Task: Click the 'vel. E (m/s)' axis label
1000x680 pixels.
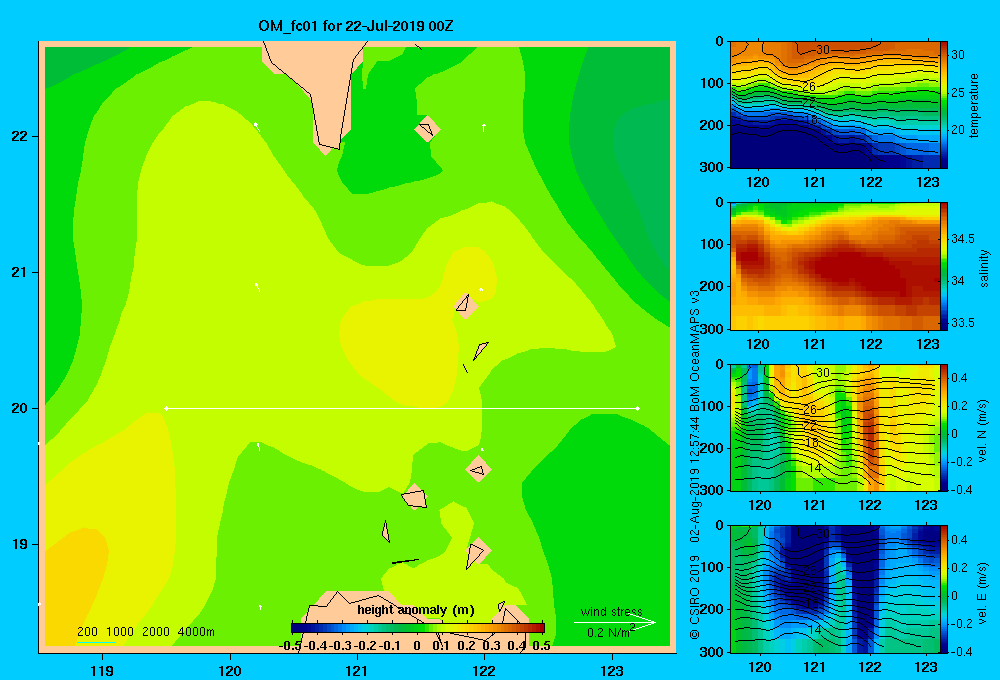Action: click(982, 593)
